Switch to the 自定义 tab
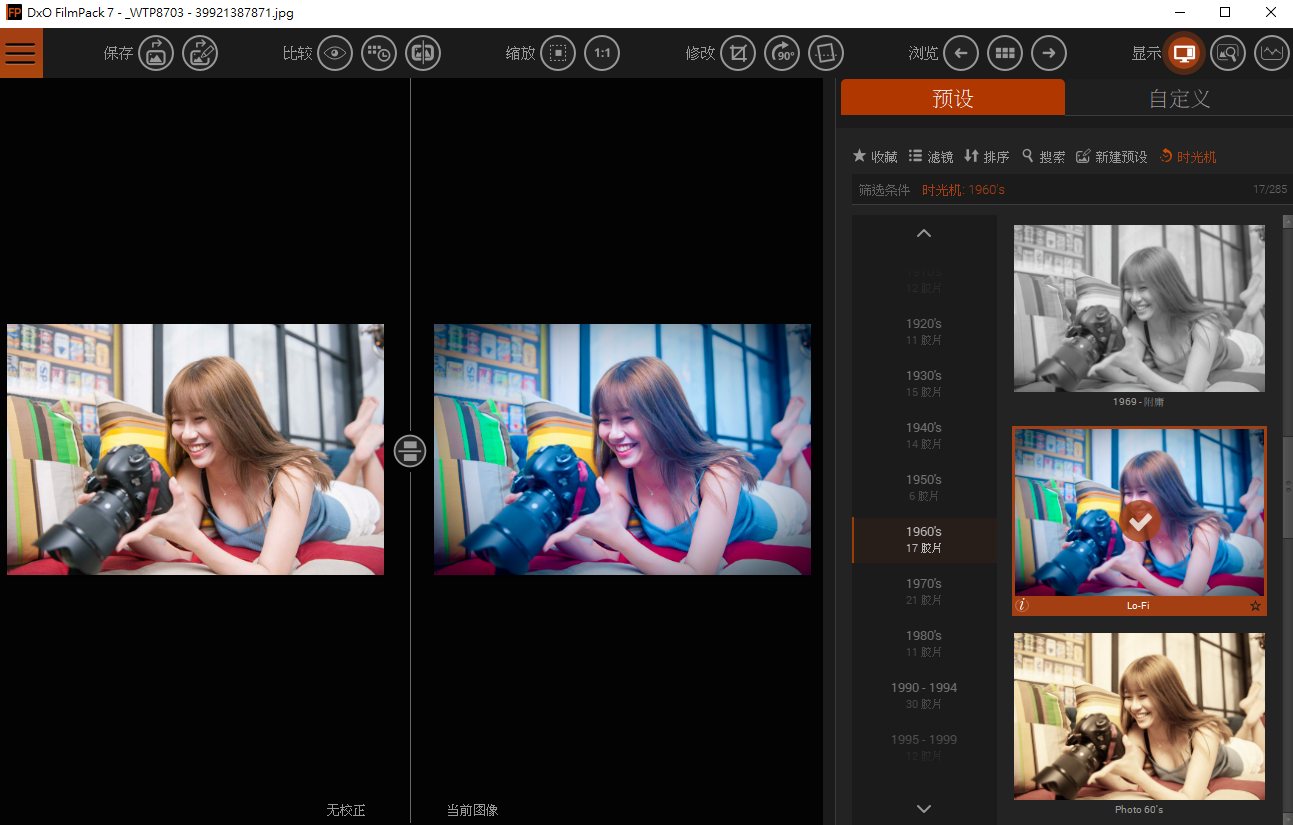Image resolution: width=1293 pixels, height=825 pixels. 1179,98
